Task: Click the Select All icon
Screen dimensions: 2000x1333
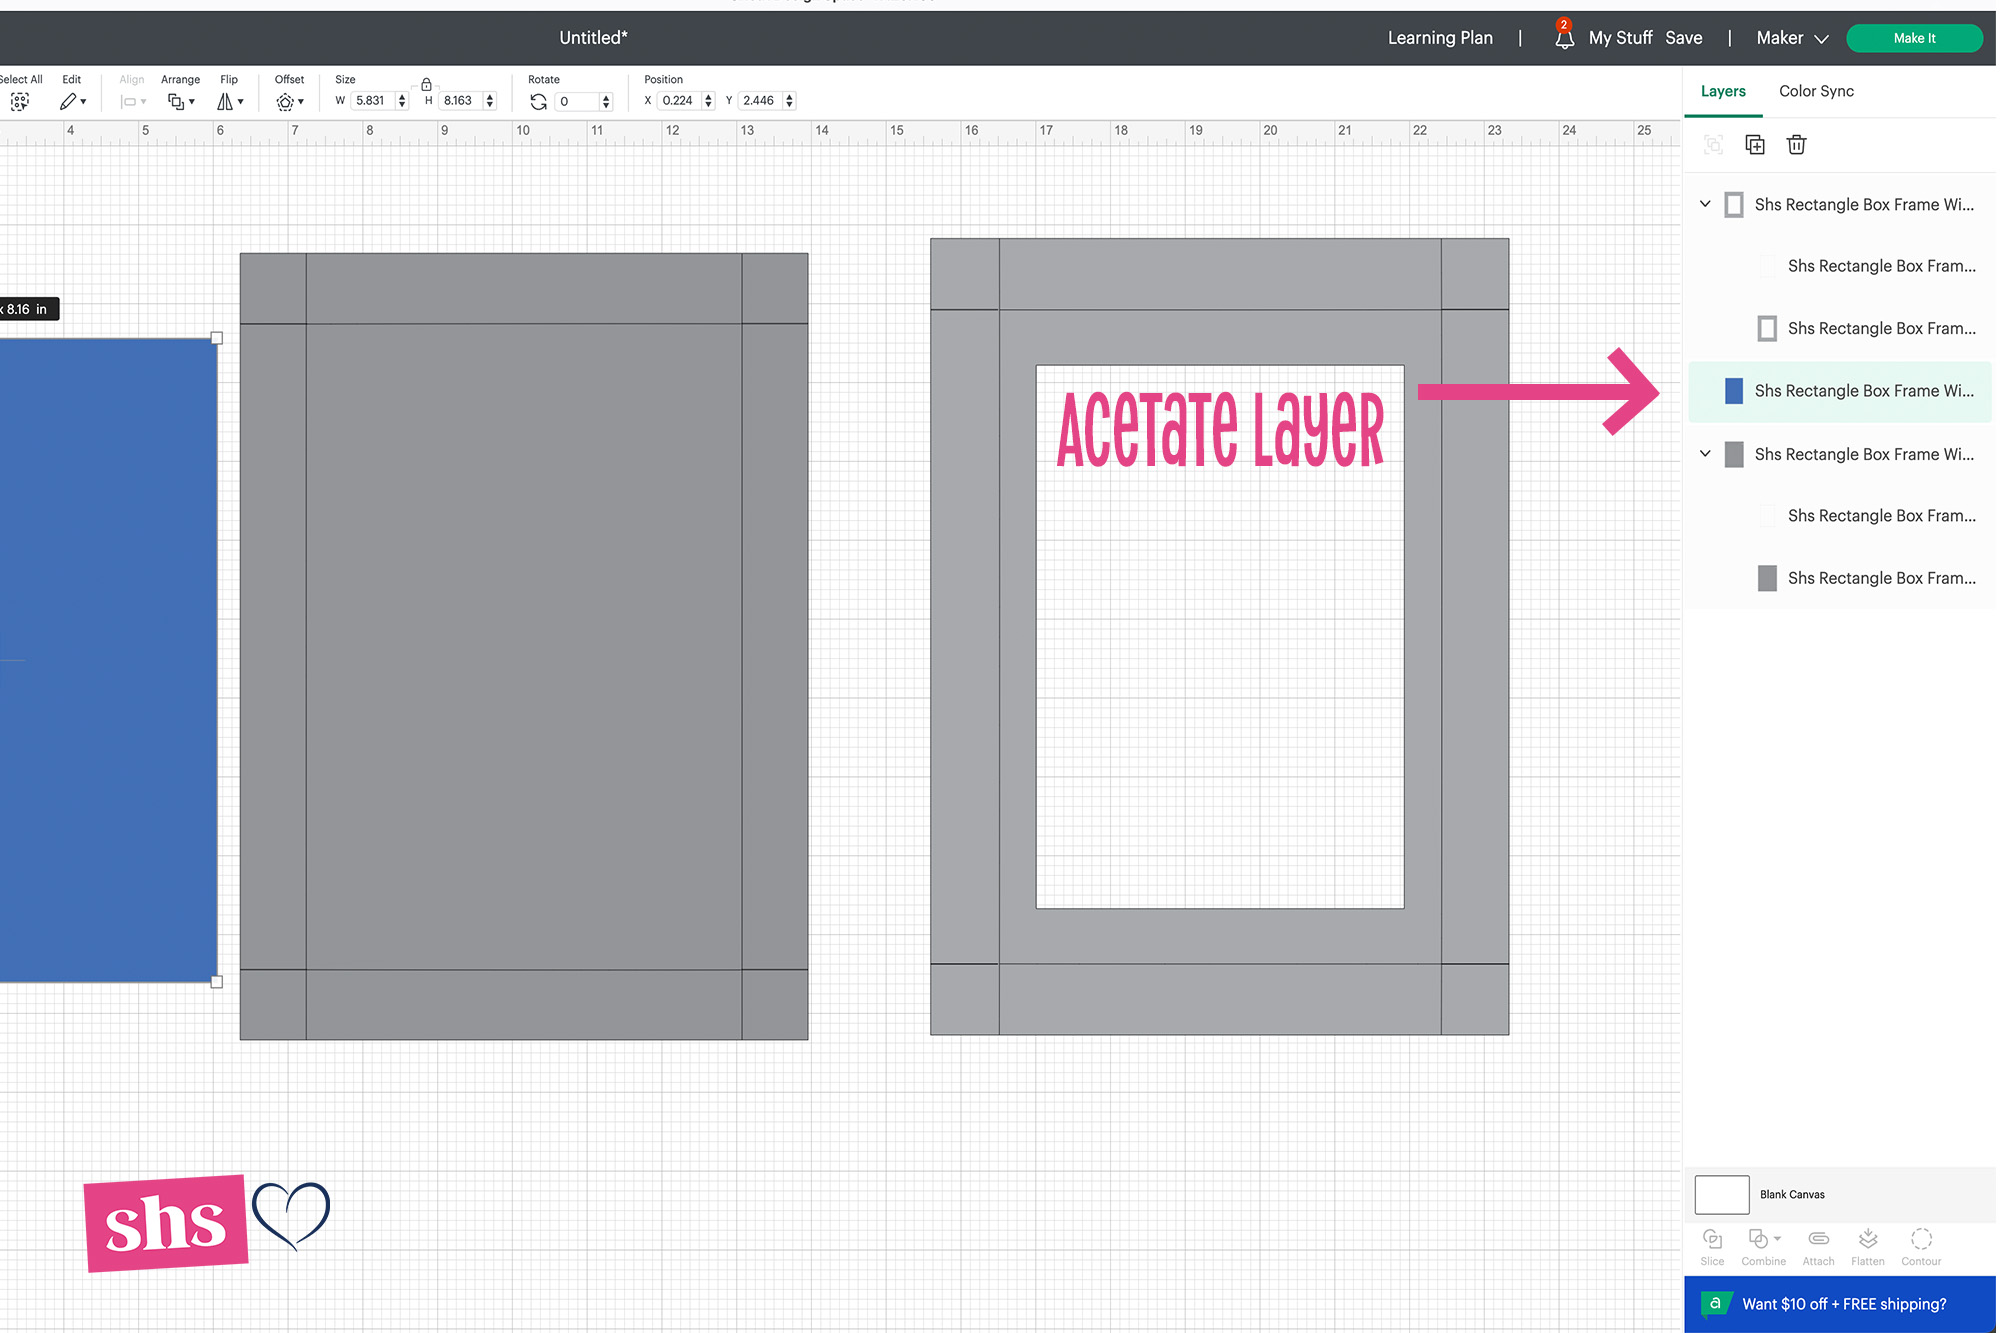Action: point(19,101)
